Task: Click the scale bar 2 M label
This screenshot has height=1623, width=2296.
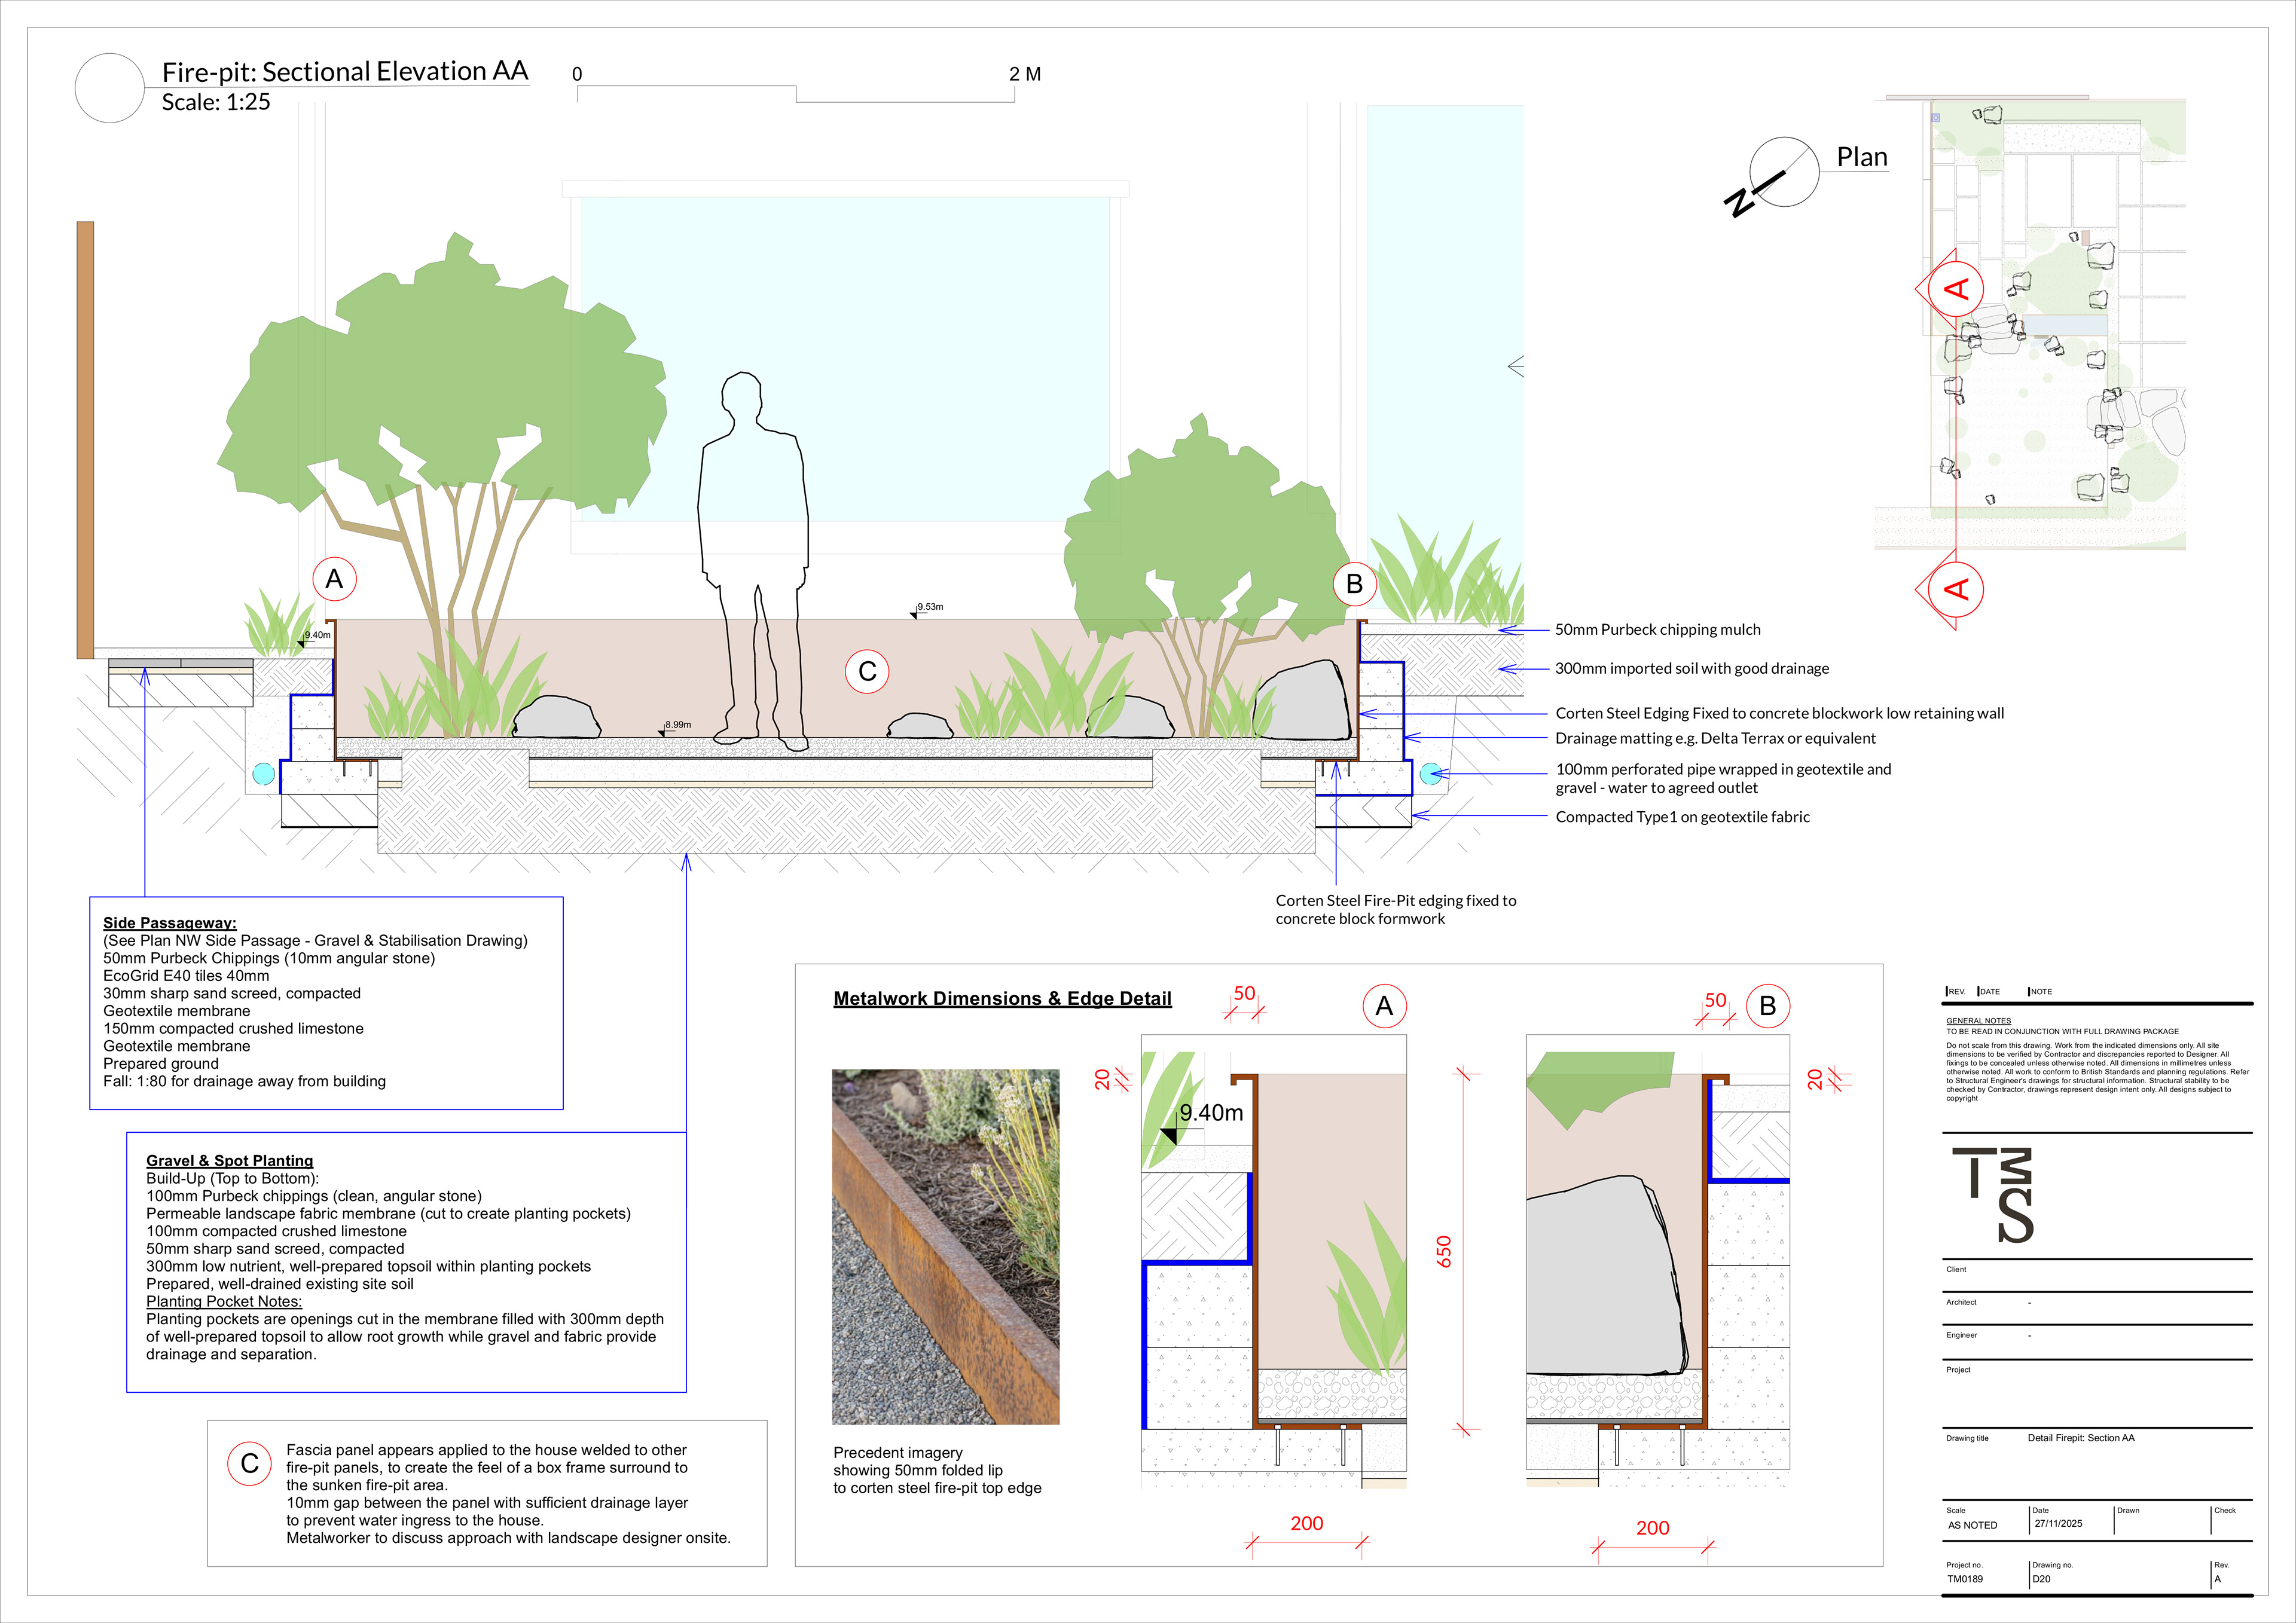Action: tap(1024, 74)
